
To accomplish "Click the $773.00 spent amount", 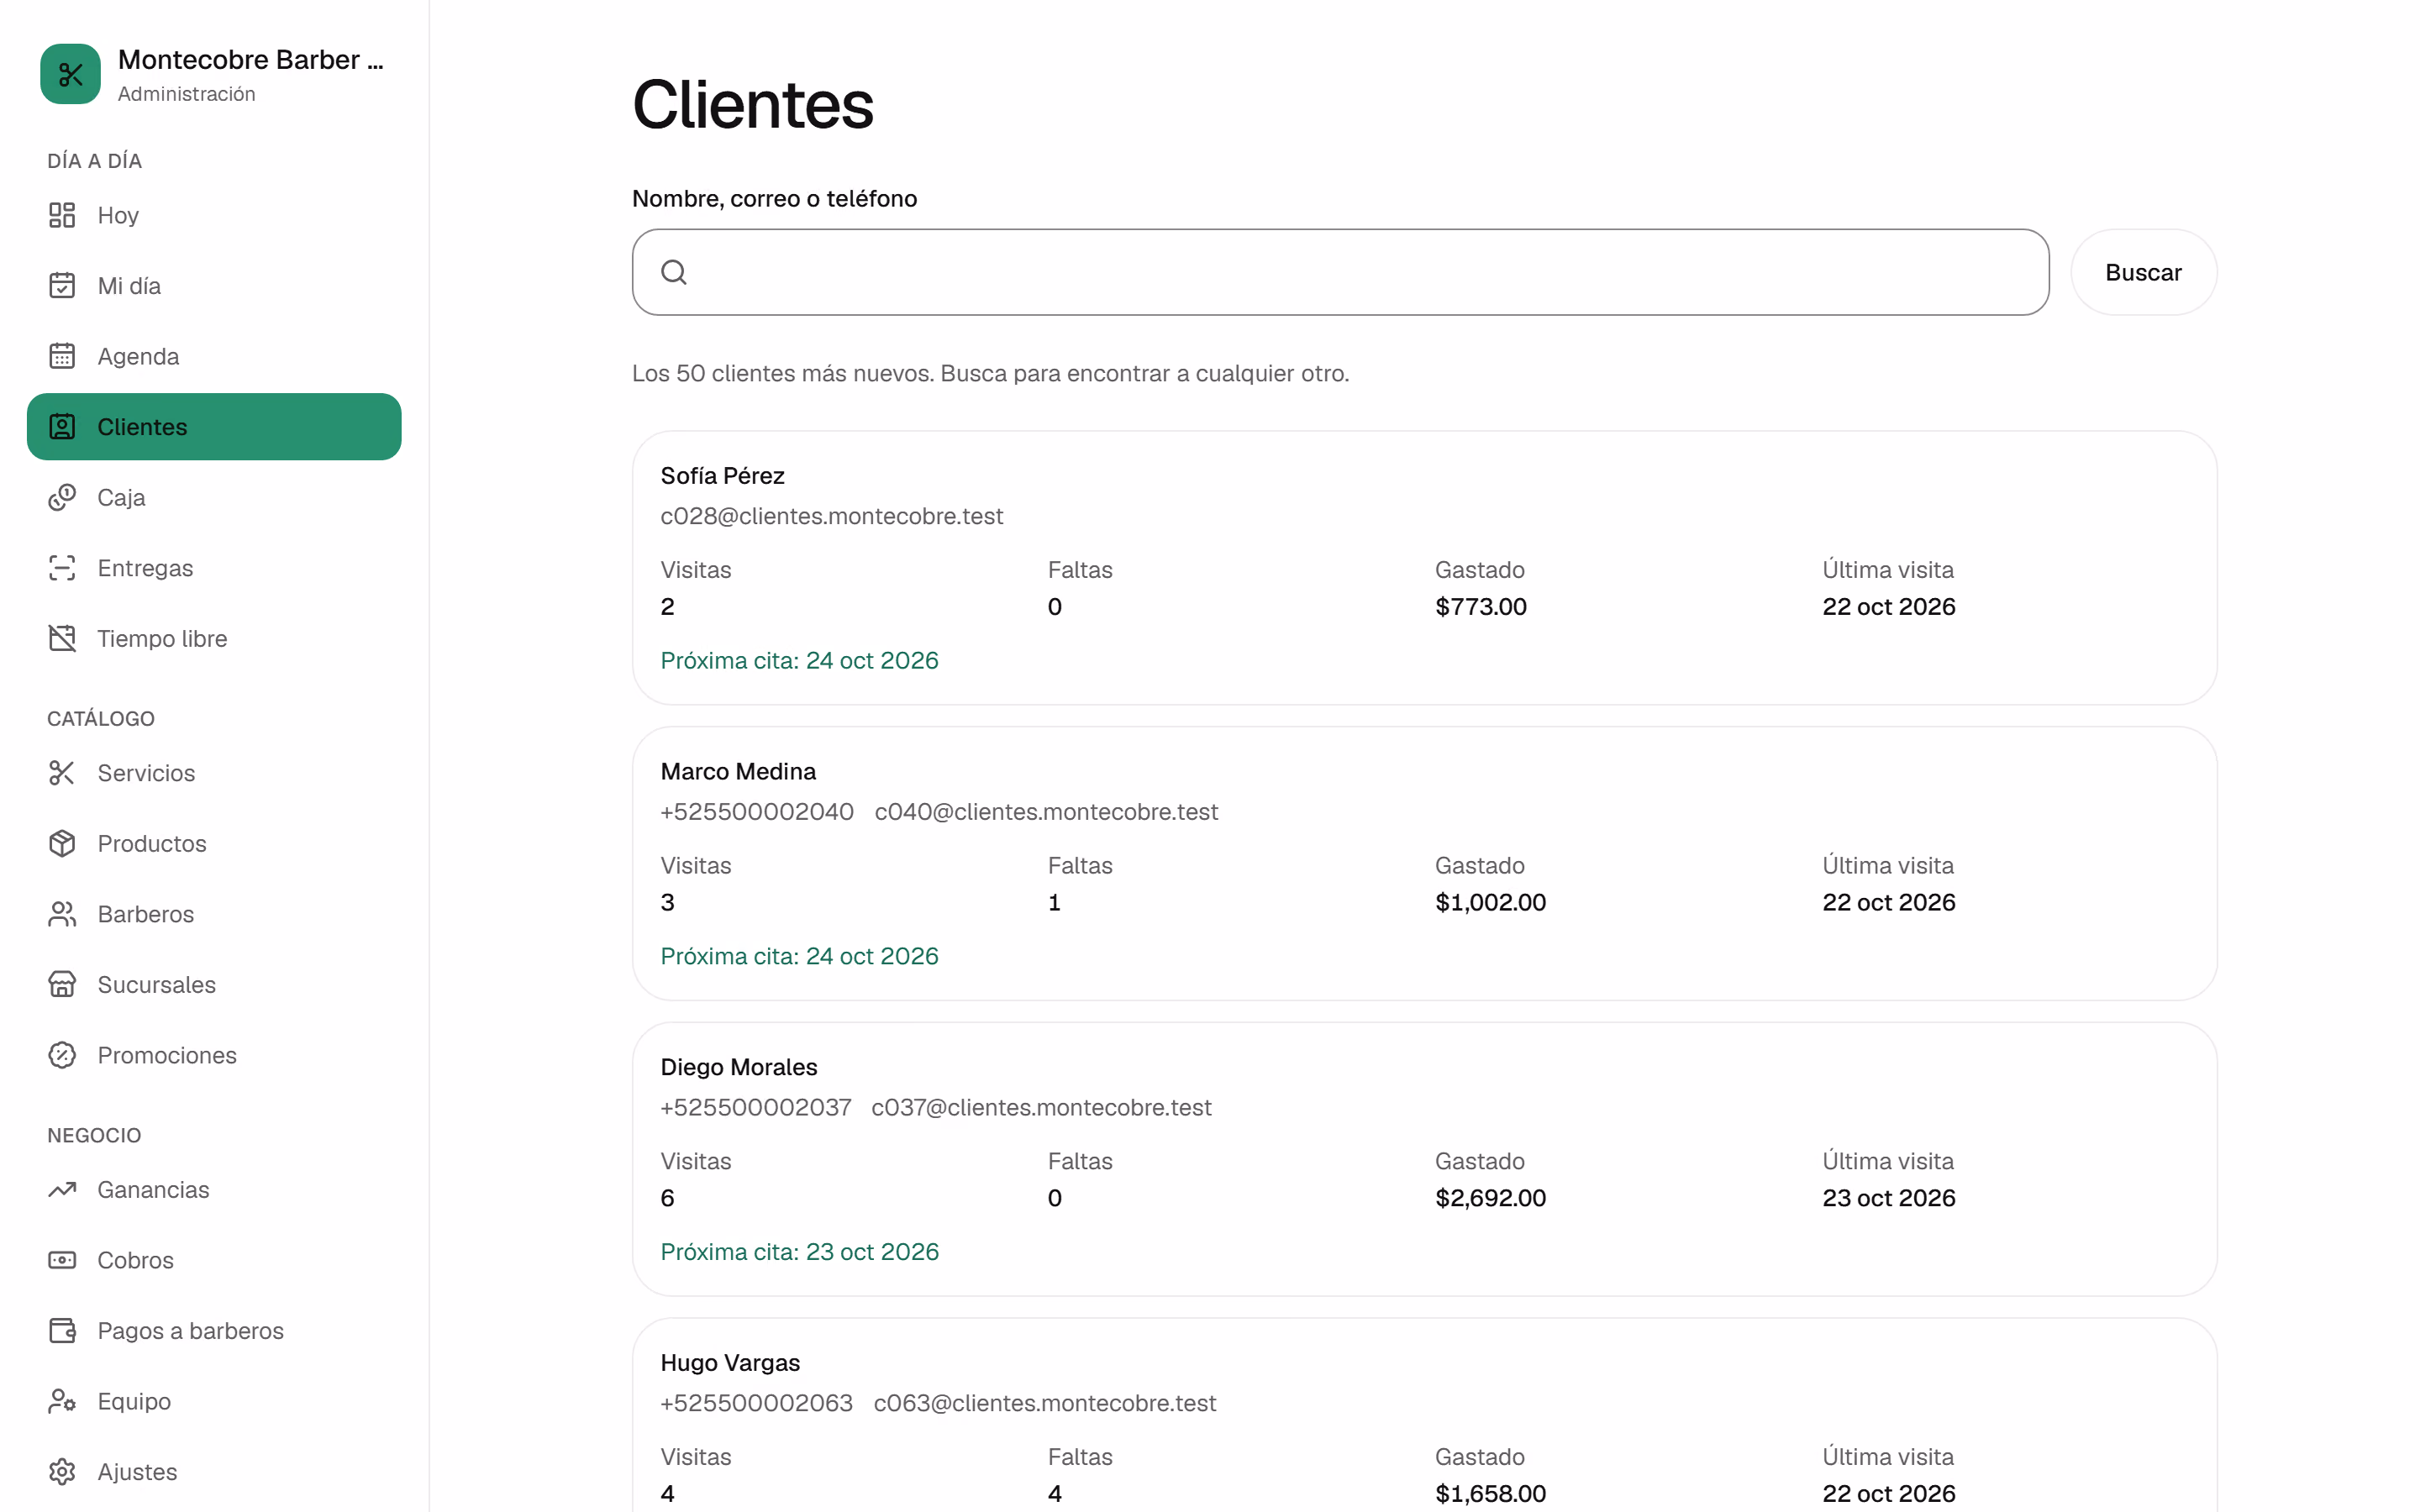I will point(1480,607).
